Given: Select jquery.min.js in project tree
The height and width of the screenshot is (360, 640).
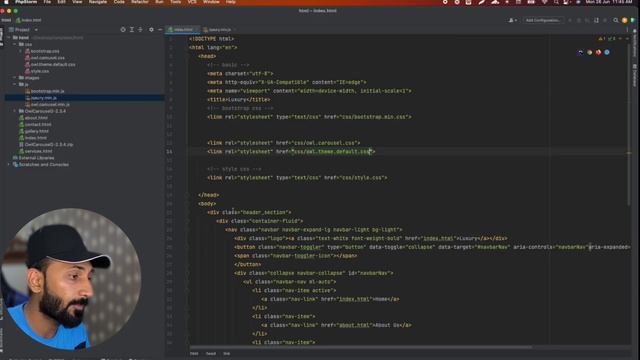Looking at the screenshot, I should (x=41, y=98).
